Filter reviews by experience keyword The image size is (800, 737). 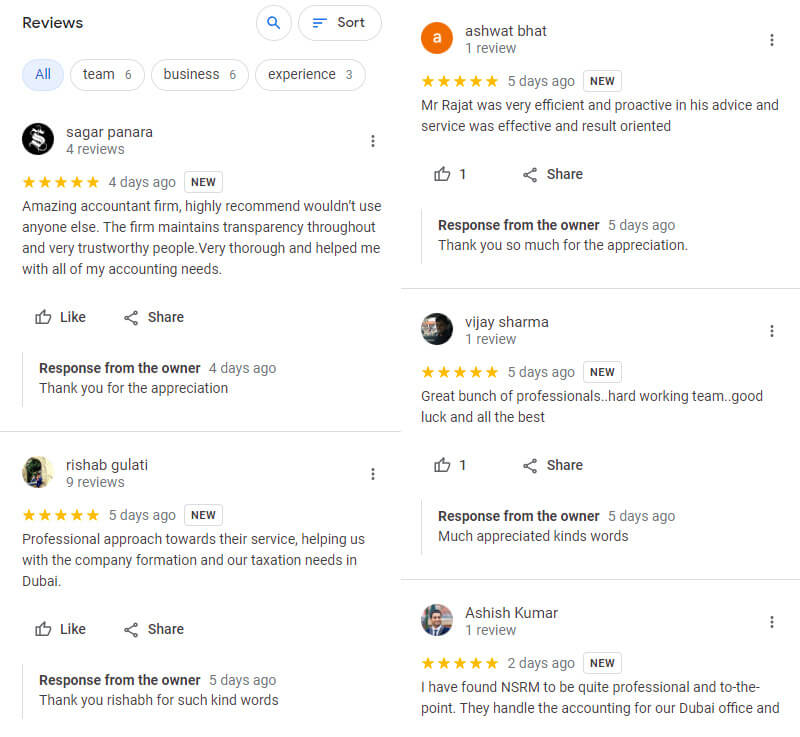pyautogui.click(x=310, y=74)
